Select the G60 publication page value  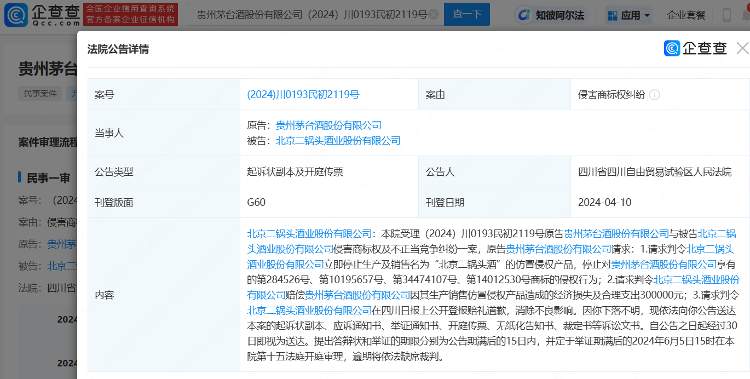click(x=256, y=202)
